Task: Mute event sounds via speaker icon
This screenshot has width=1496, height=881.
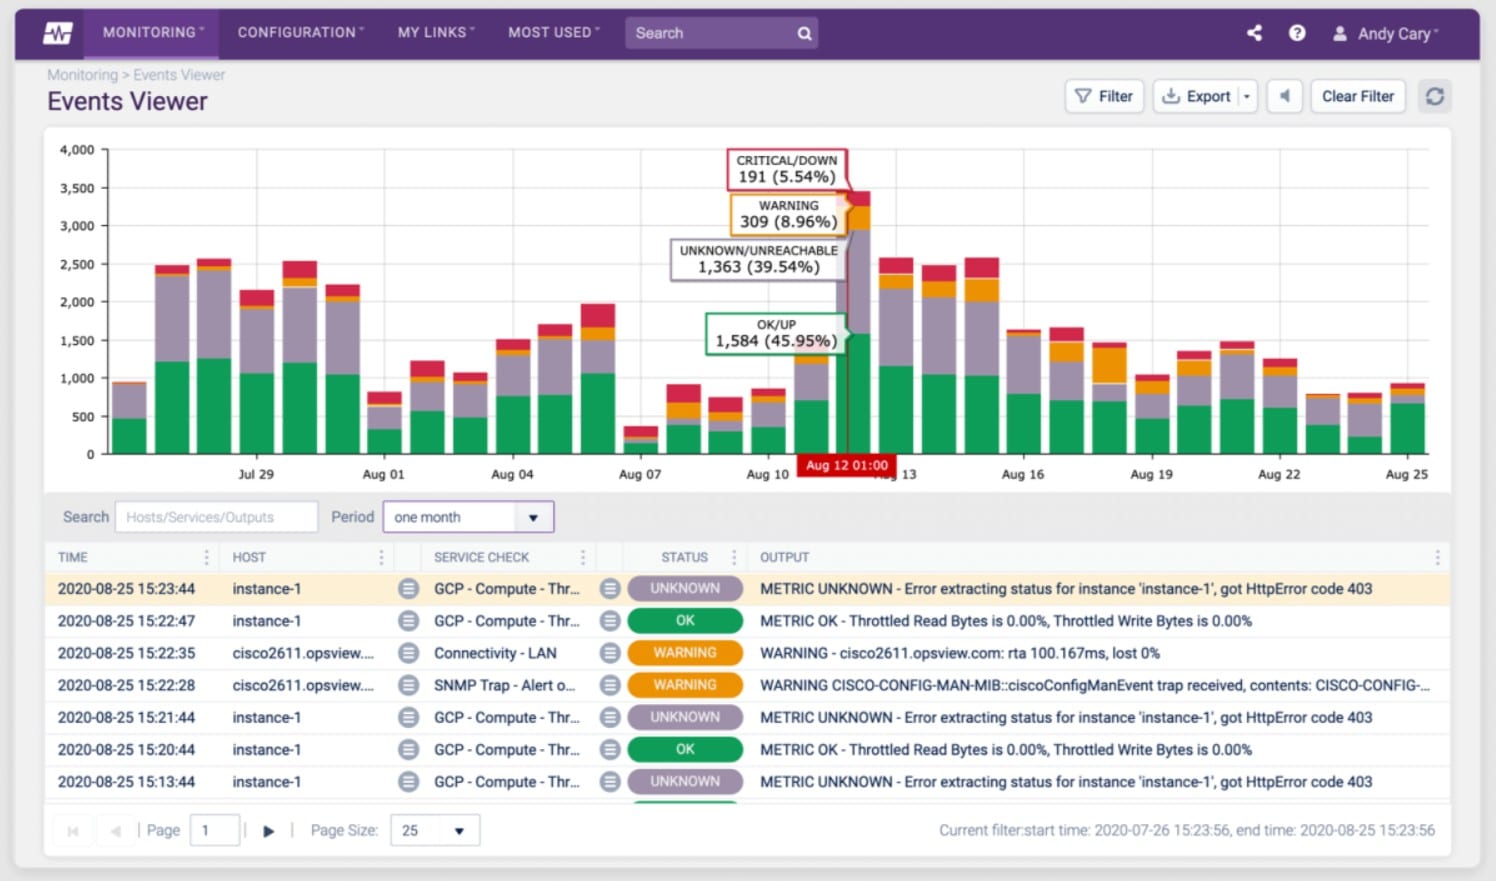Action: point(1285,96)
